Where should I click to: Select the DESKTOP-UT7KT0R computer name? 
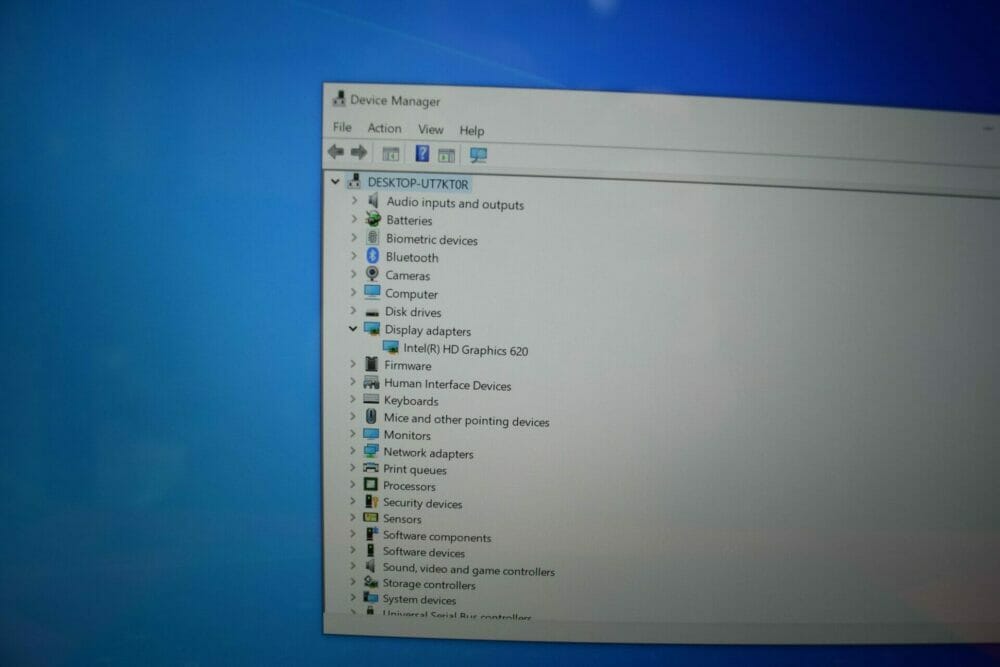(418, 184)
